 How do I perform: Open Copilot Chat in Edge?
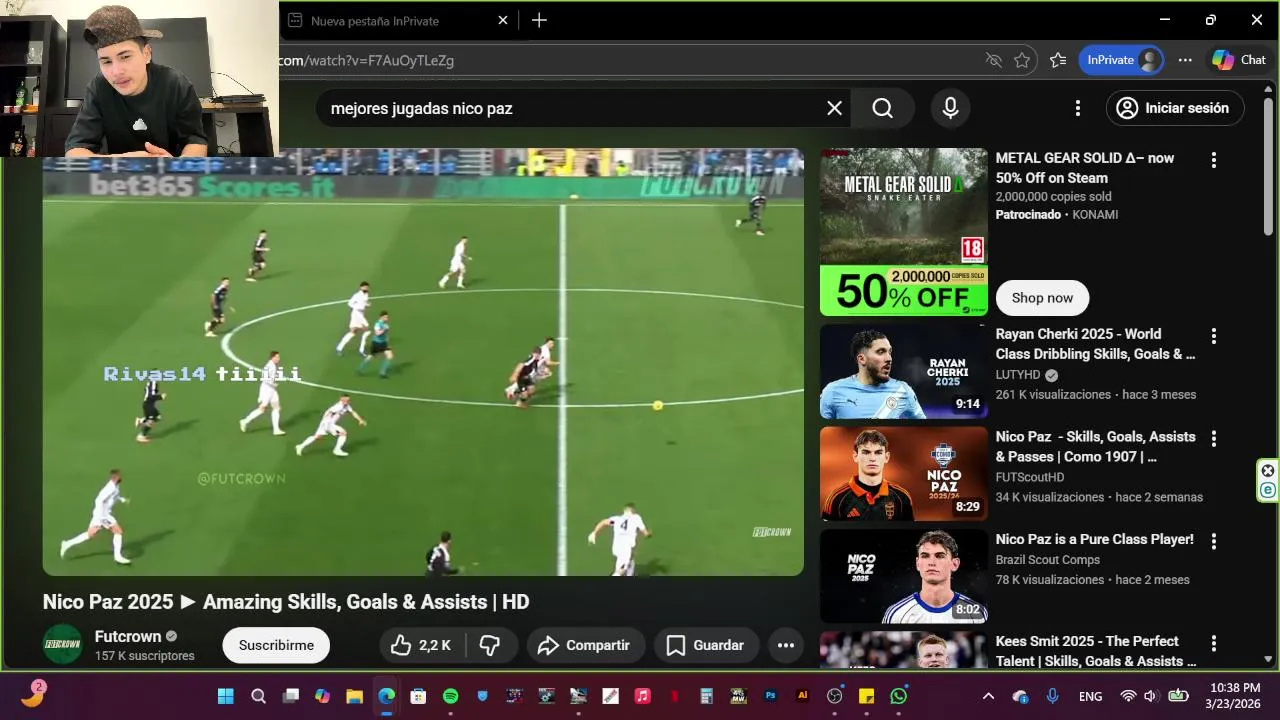pos(1239,60)
